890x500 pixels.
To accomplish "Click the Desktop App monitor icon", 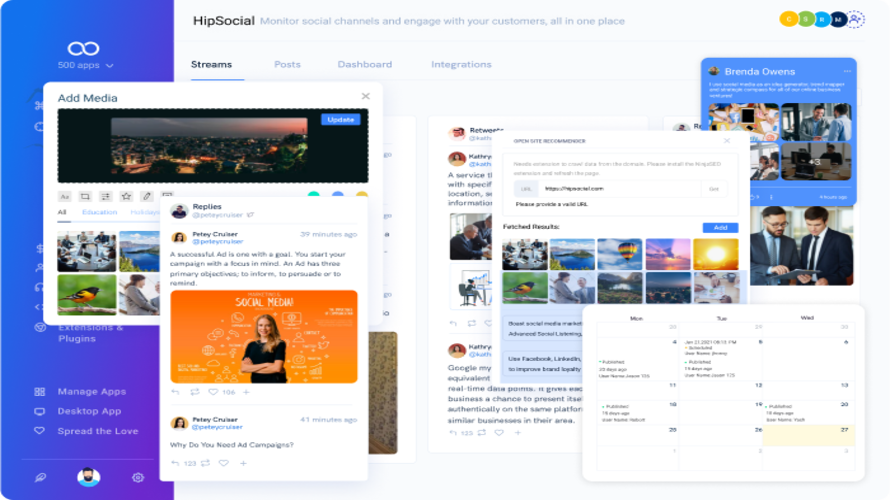I will click(39, 411).
